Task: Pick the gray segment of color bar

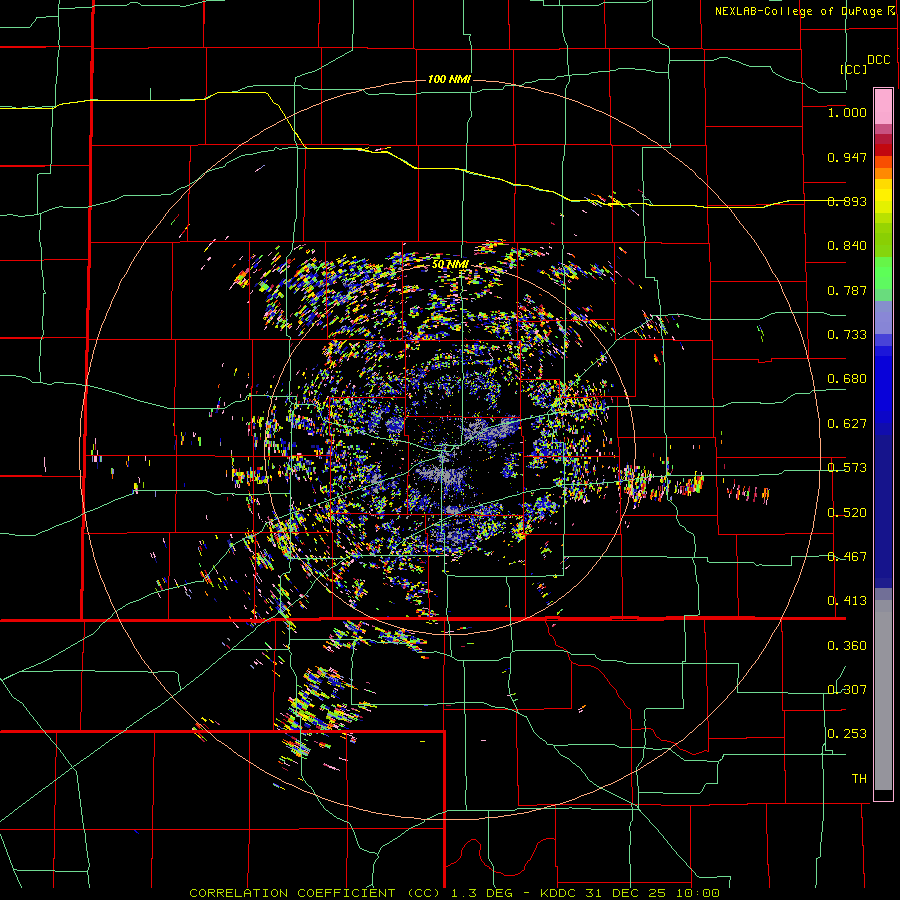Action: click(x=883, y=695)
